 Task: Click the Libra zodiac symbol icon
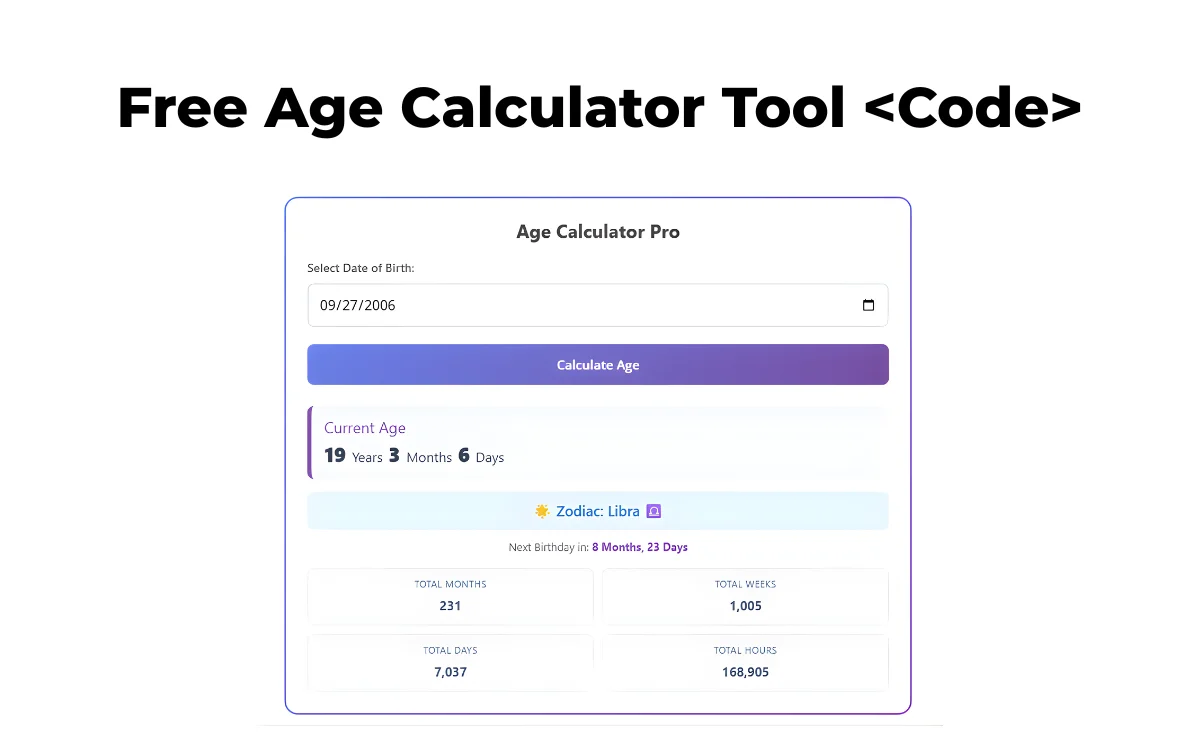point(654,511)
